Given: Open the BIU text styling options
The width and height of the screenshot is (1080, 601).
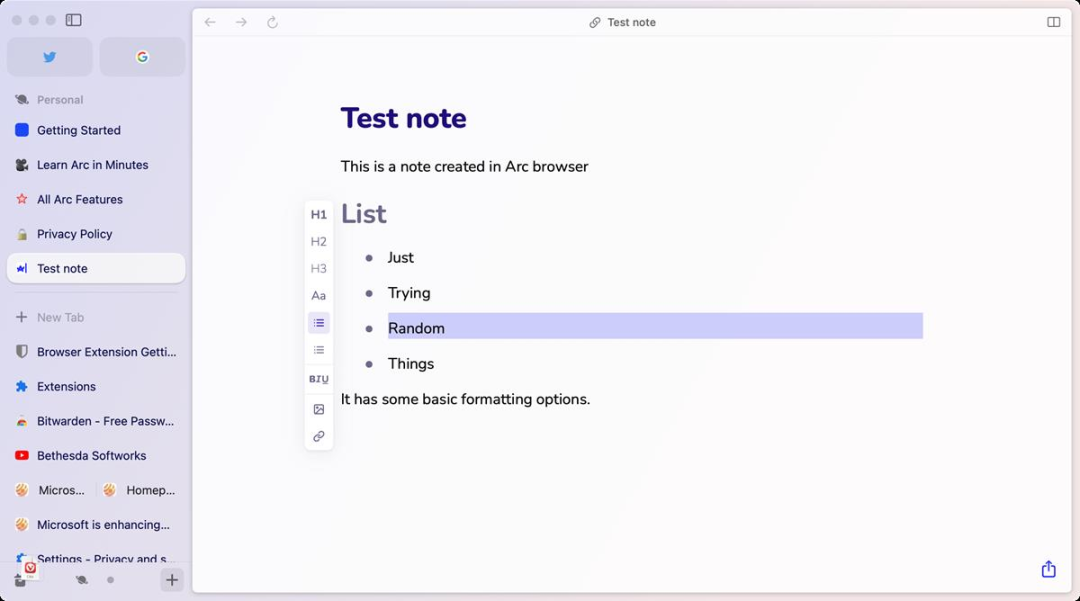Looking at the screenshot, I should point(318,379).
